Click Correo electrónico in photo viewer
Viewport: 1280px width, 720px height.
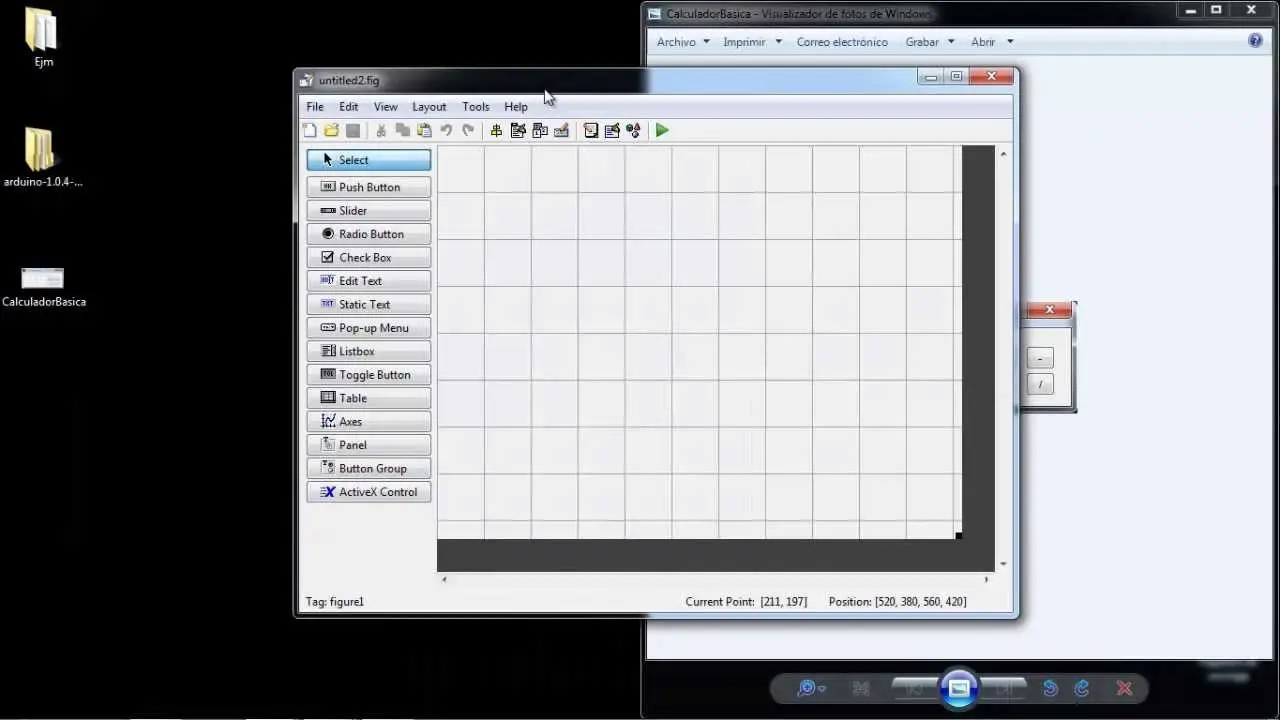pos(842,42)
